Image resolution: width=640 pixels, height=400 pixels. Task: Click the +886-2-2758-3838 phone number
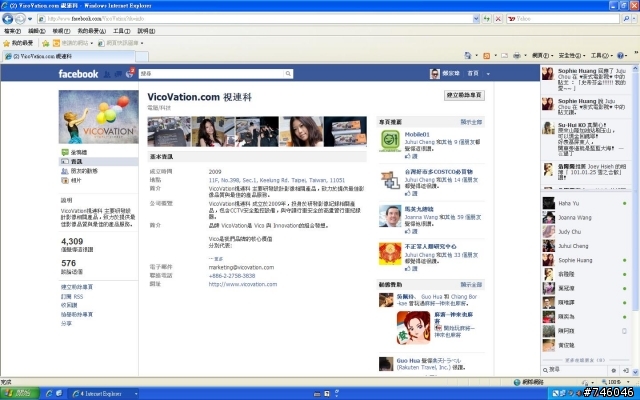[x=232, y=276]
